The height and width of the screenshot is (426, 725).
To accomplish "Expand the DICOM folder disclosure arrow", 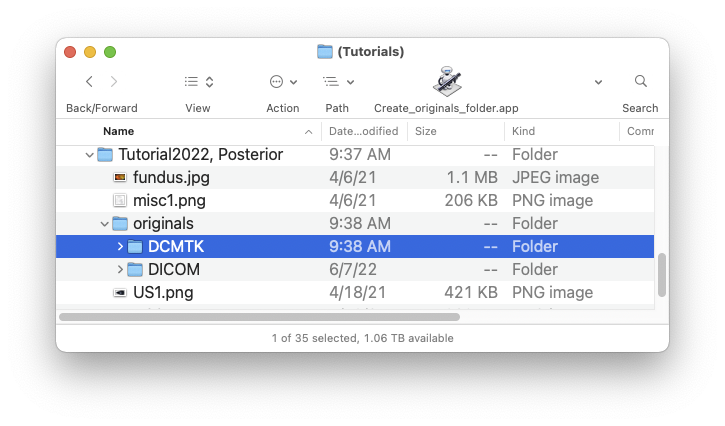I will pos(120,269).
